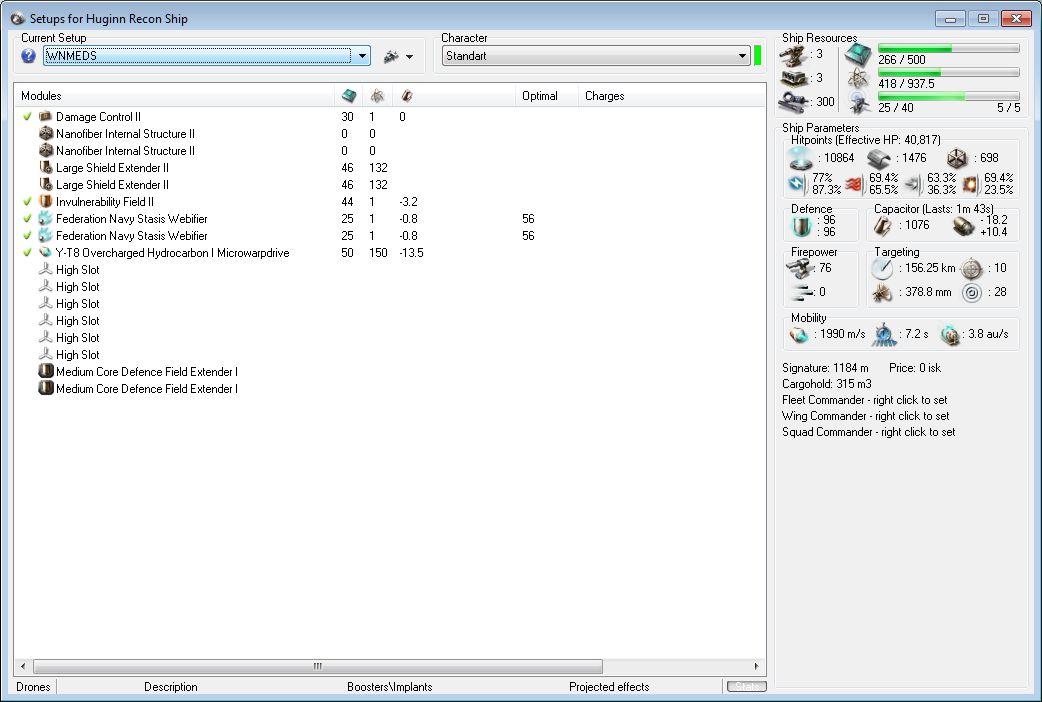1042x702 pixels.
Task: Toggle the first Federation Navy Stasis Webifier checkmark
Action: coord(27,218)
